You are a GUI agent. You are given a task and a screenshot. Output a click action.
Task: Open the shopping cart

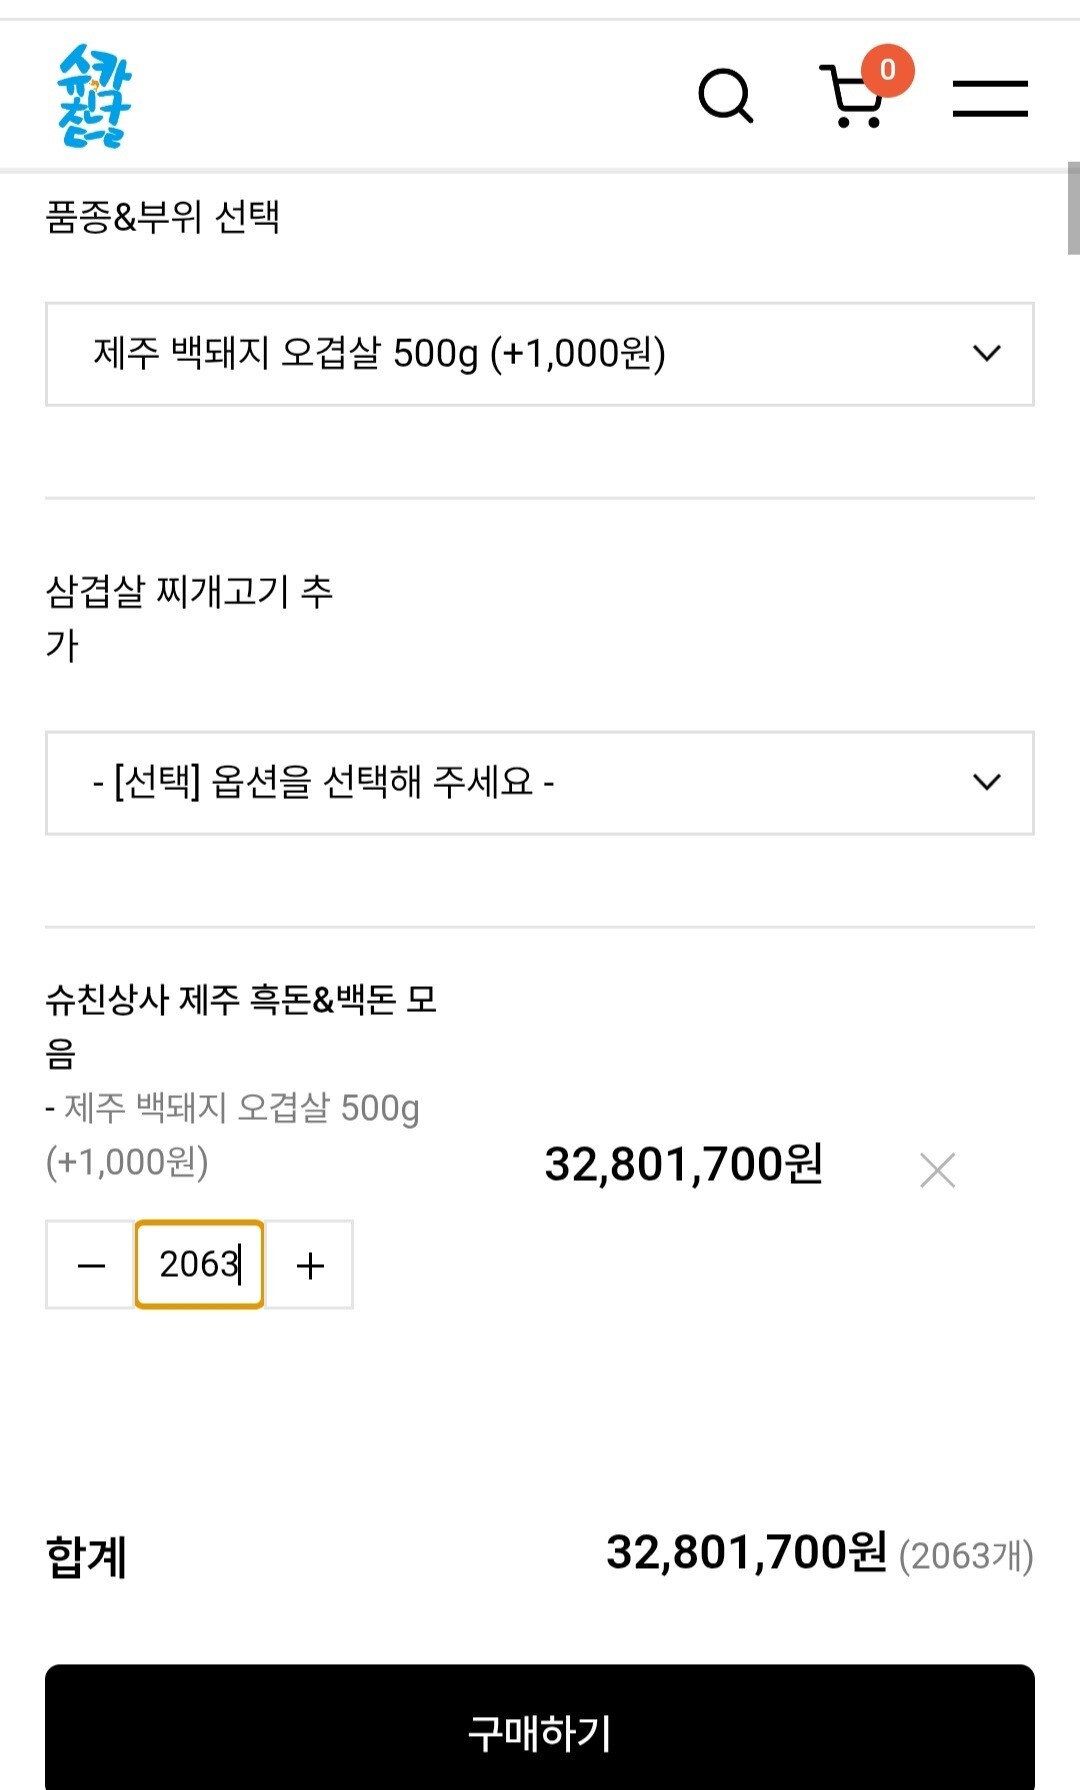(x=853, y=97)
